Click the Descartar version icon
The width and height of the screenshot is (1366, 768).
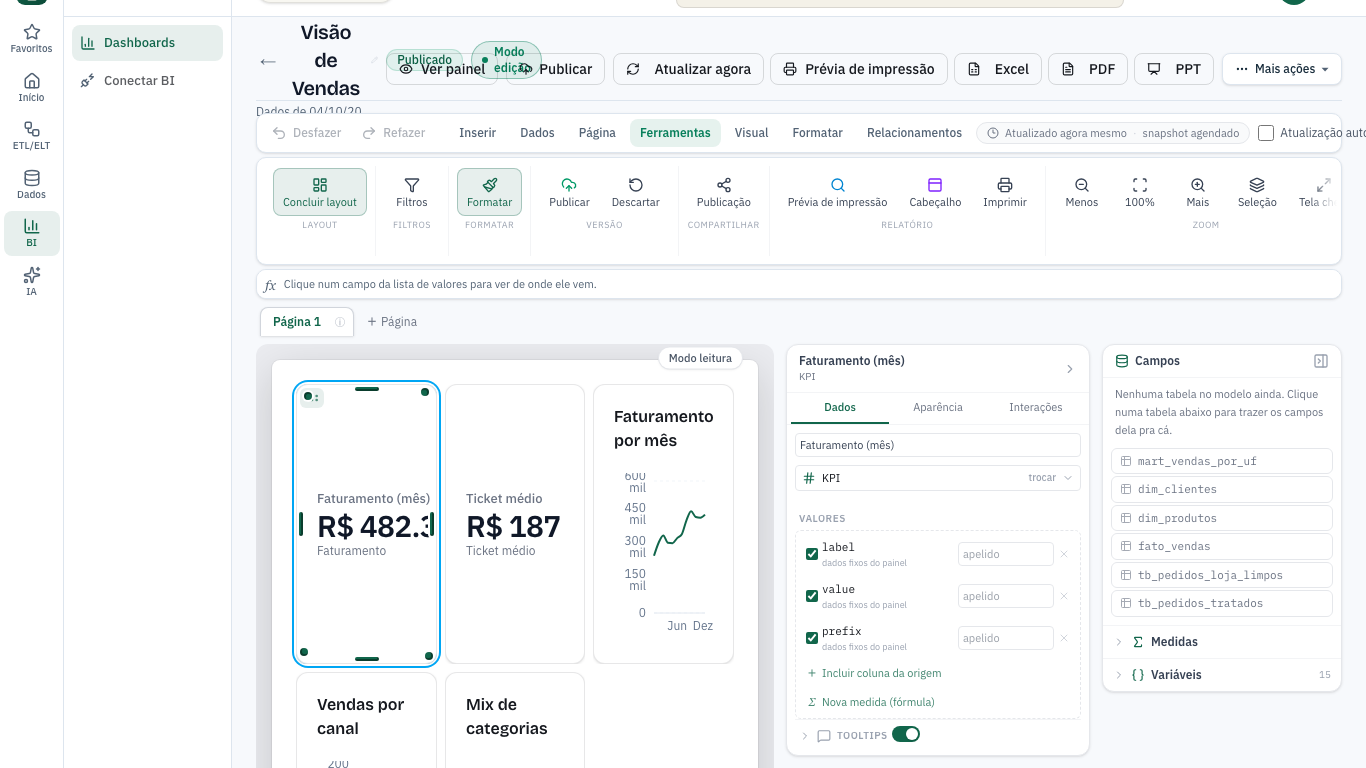coord(636,192)
